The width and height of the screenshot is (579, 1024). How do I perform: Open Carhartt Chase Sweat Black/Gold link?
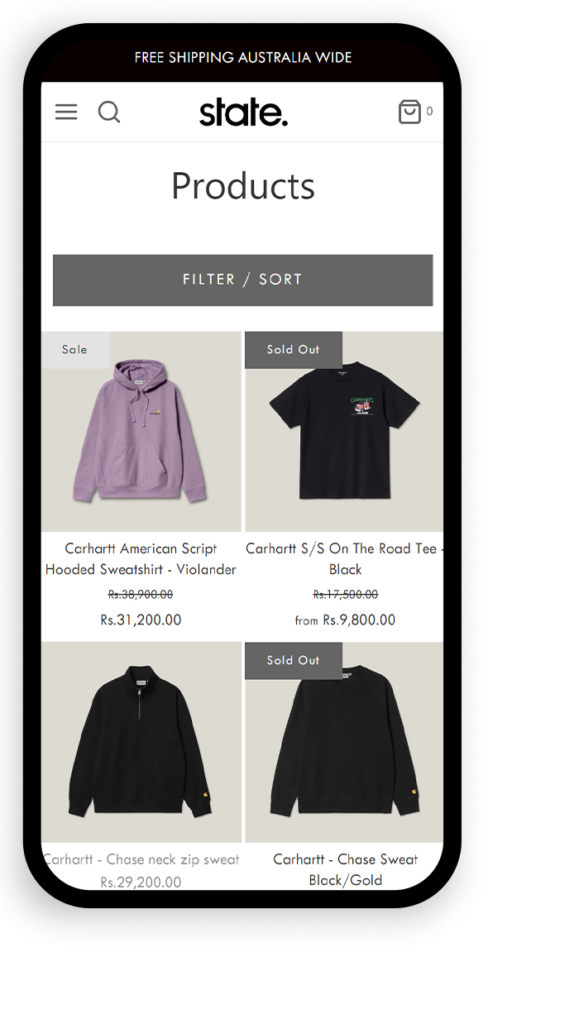pos(345,869)
